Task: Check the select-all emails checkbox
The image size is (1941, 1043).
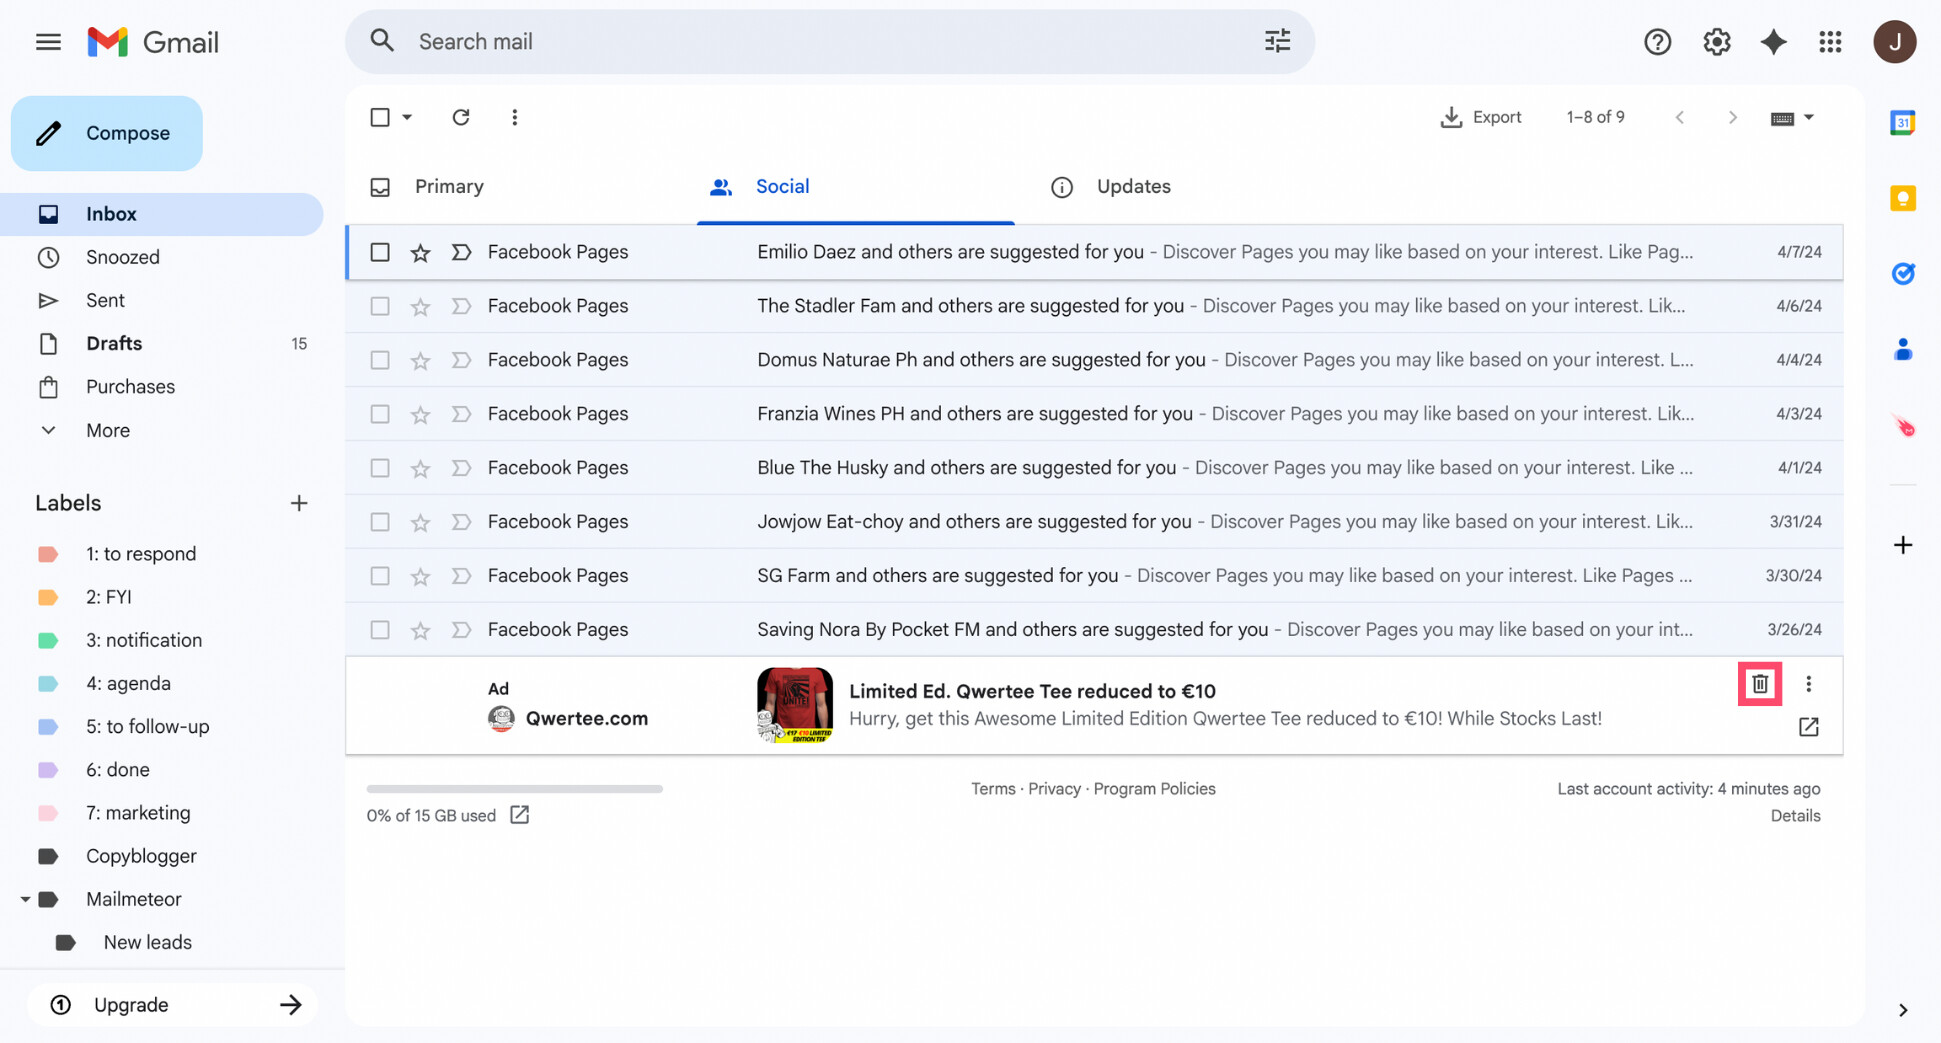Action: 381,117
